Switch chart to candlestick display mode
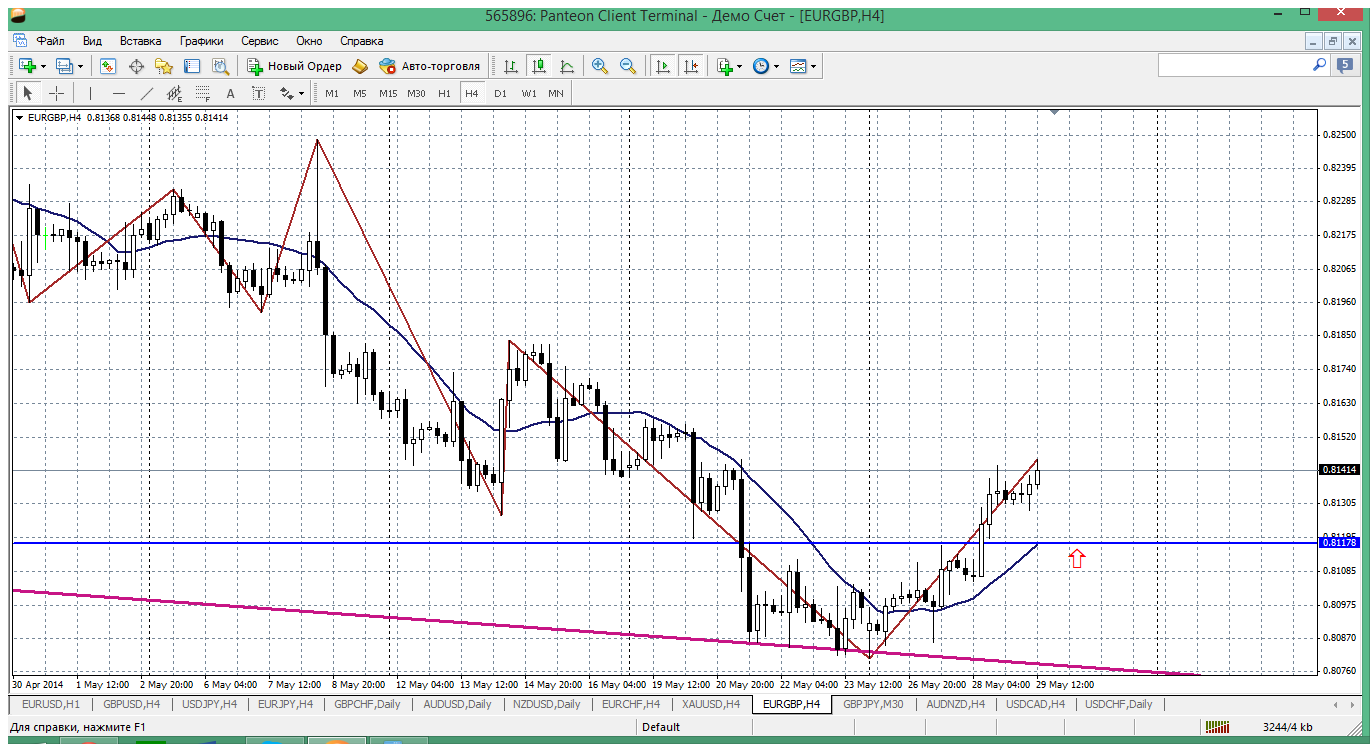 click(539, 66)
